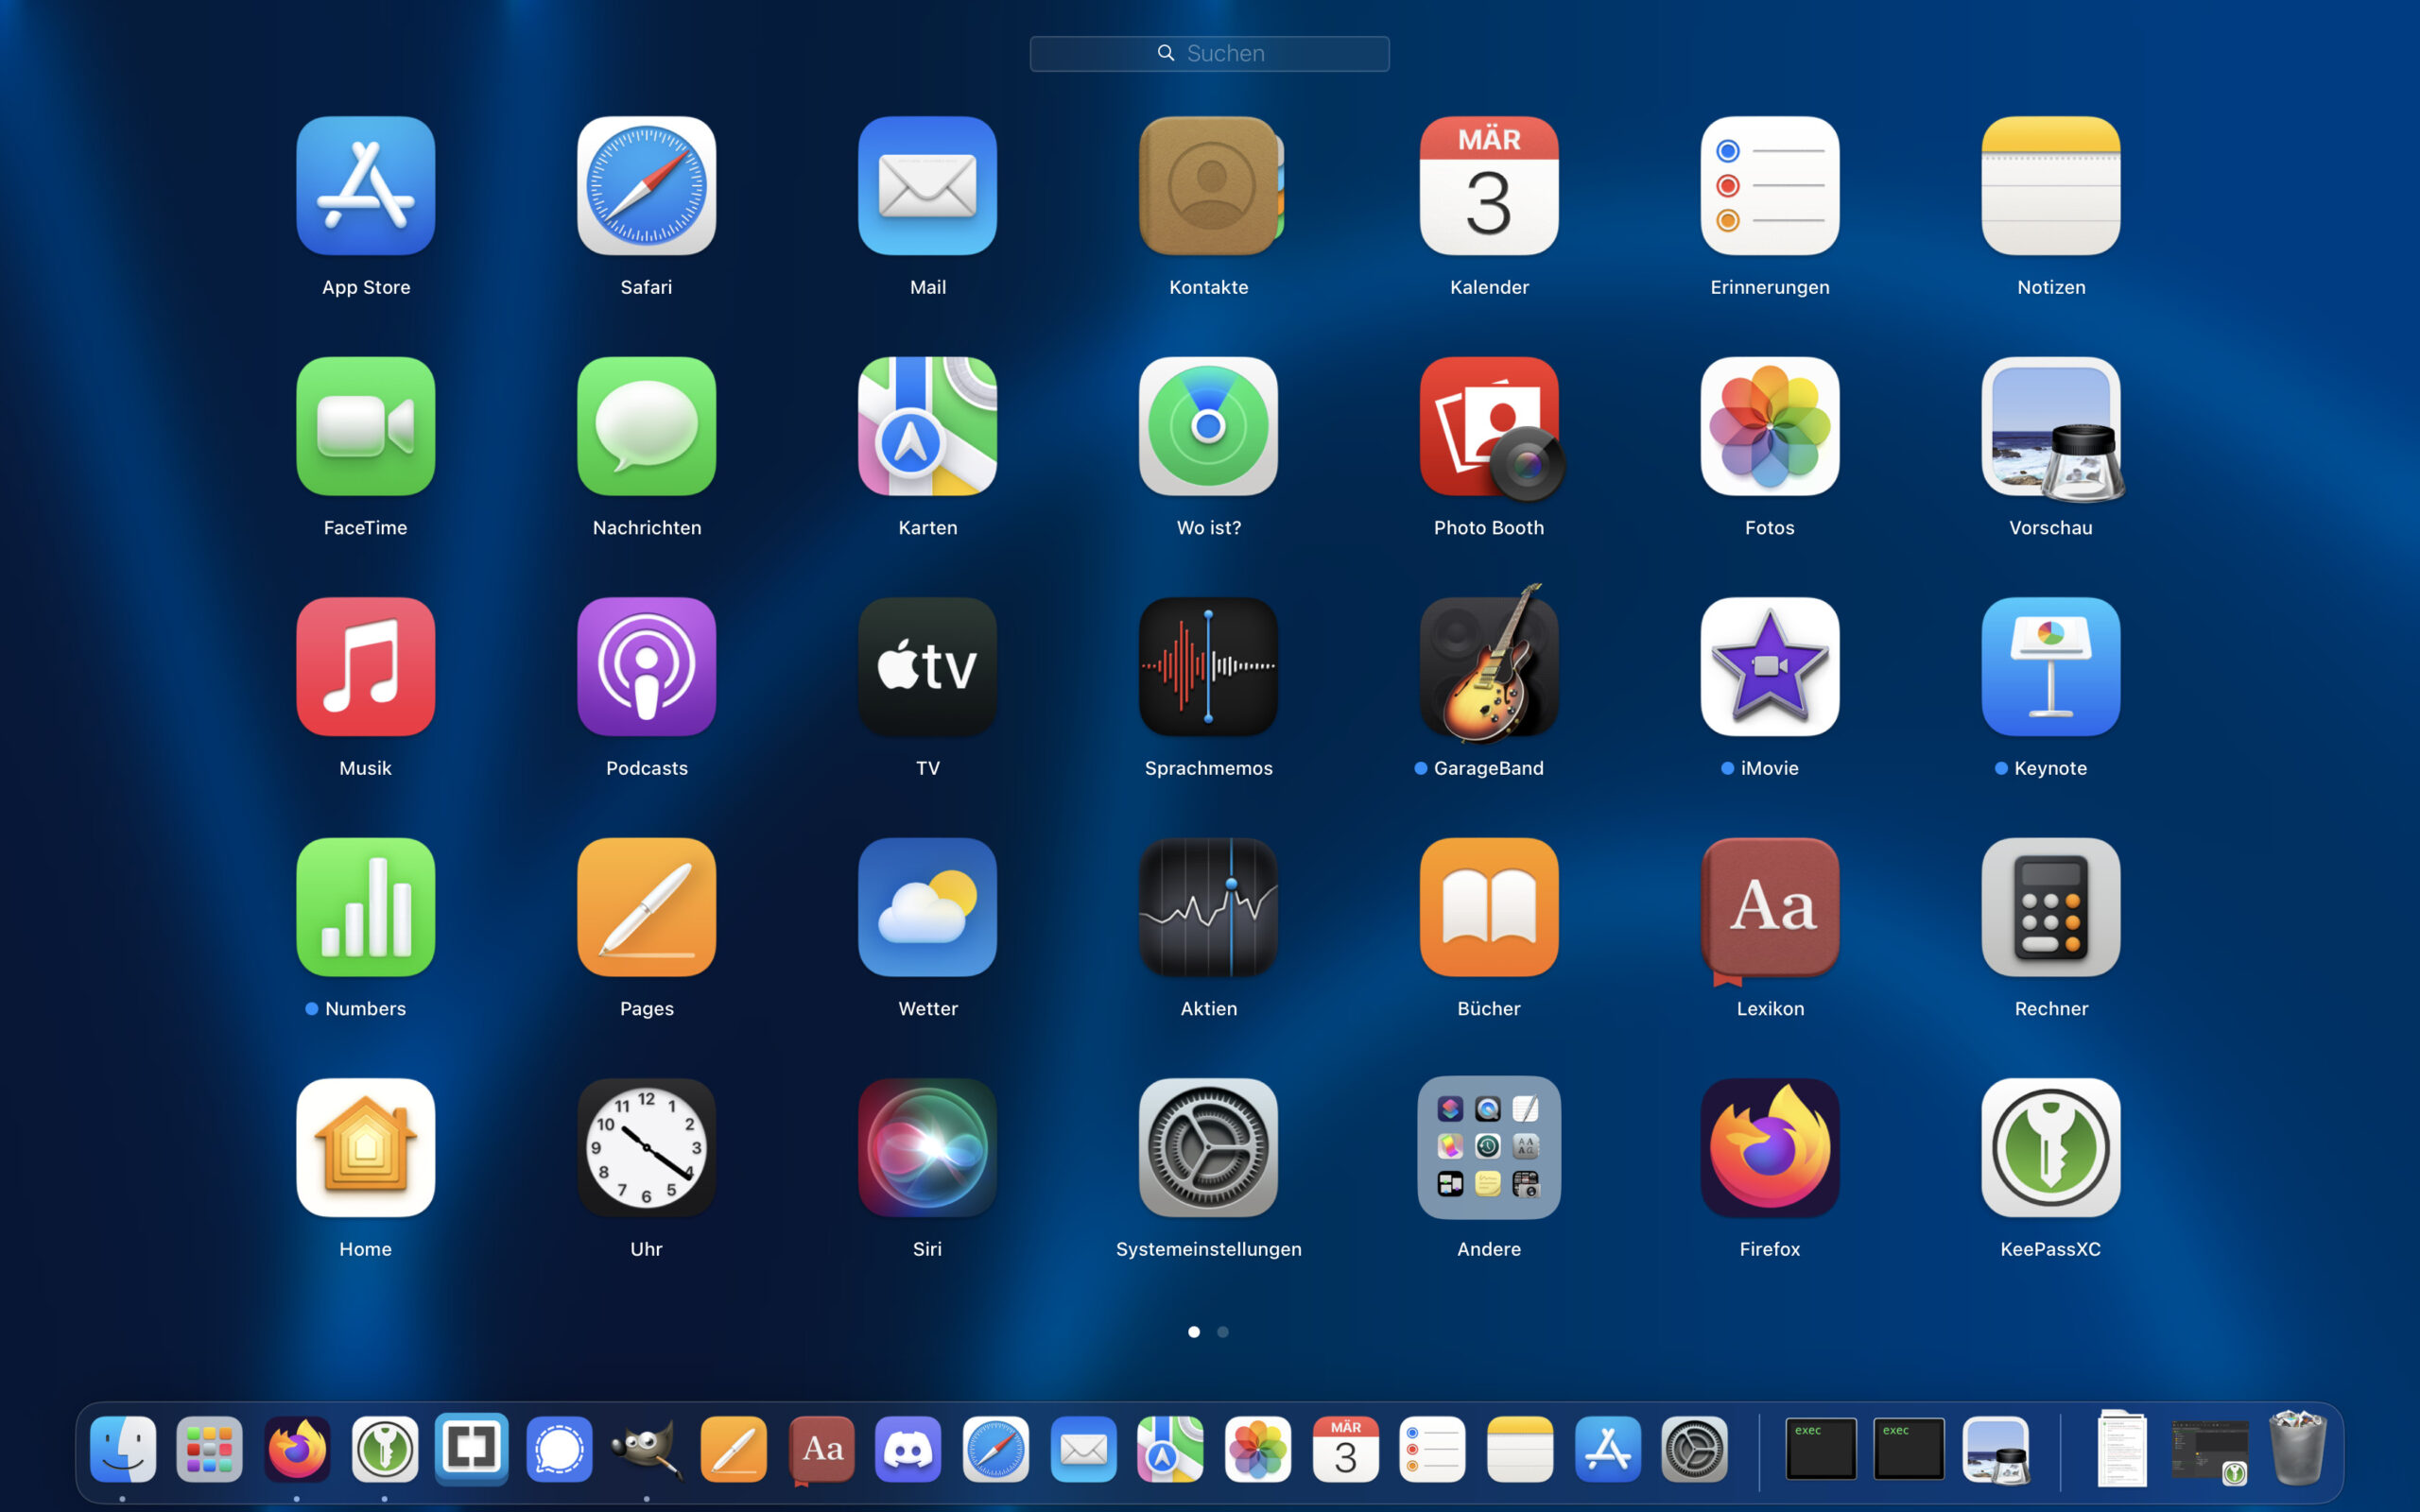2420x1512 pixels.
Task: Open Systemeinstellungen in the Launchpad grid
Action: pyautogui.click(x=1208, y=1148)
